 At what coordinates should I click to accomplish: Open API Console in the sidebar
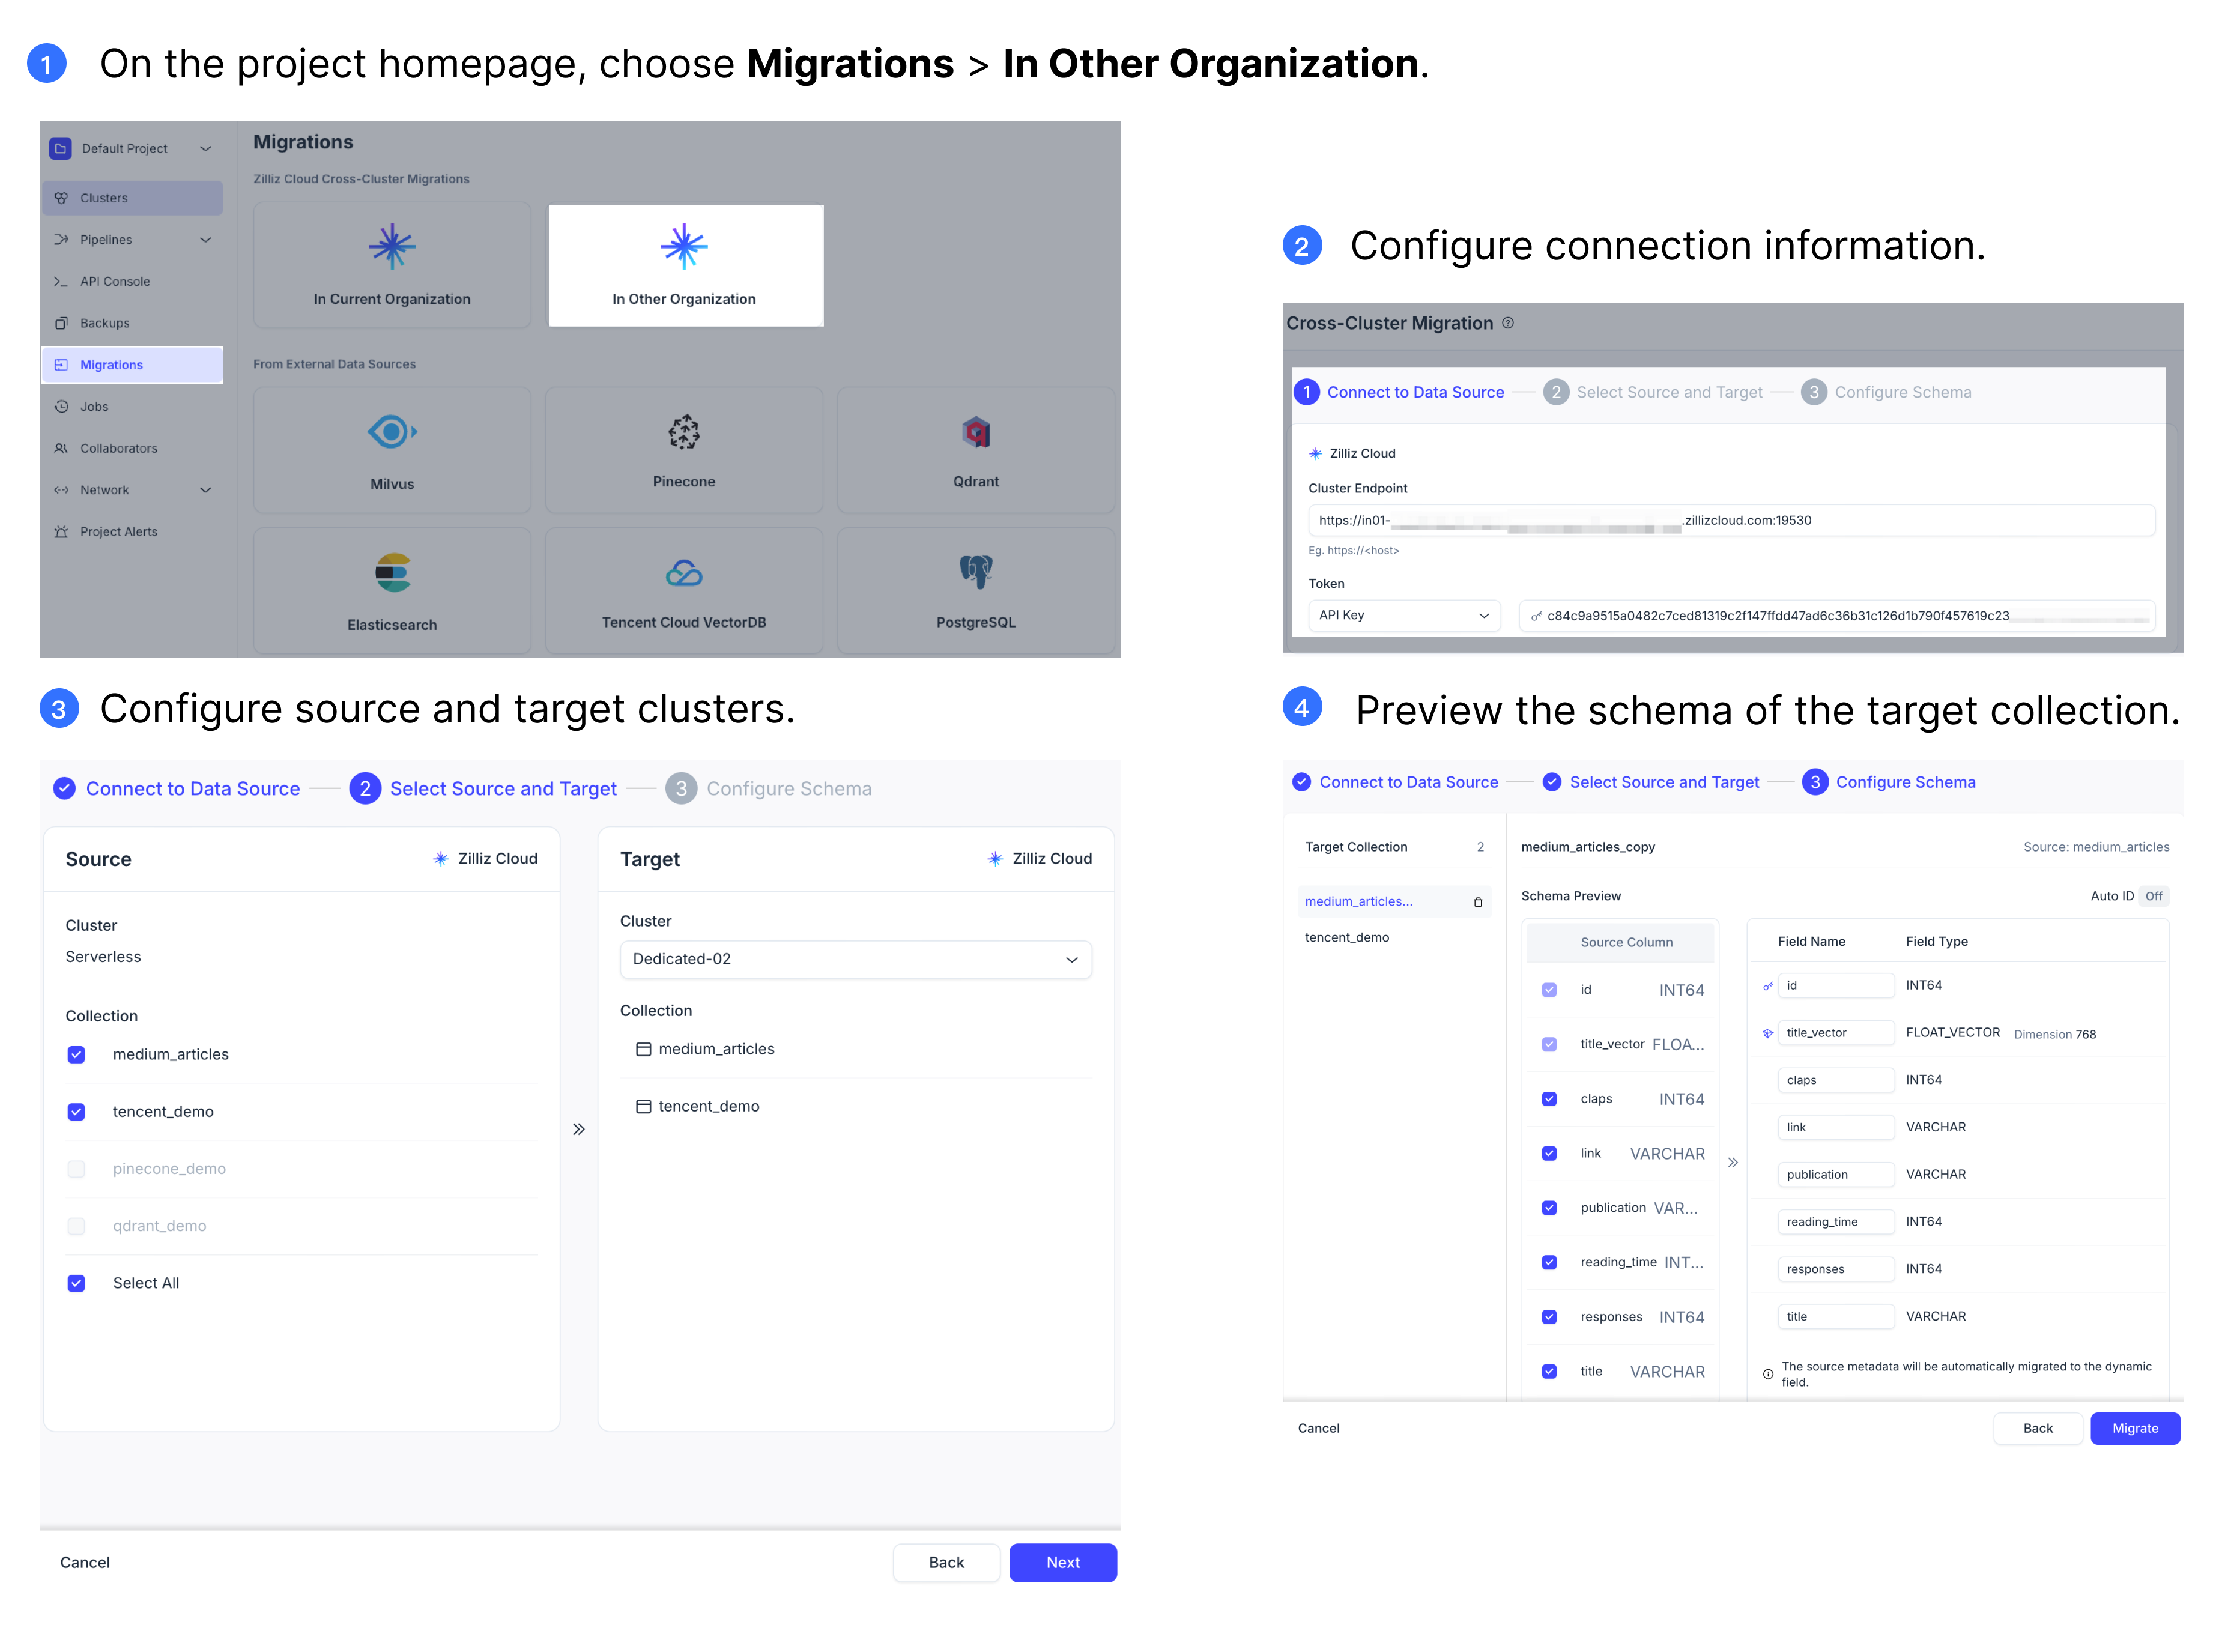[132, 282]
